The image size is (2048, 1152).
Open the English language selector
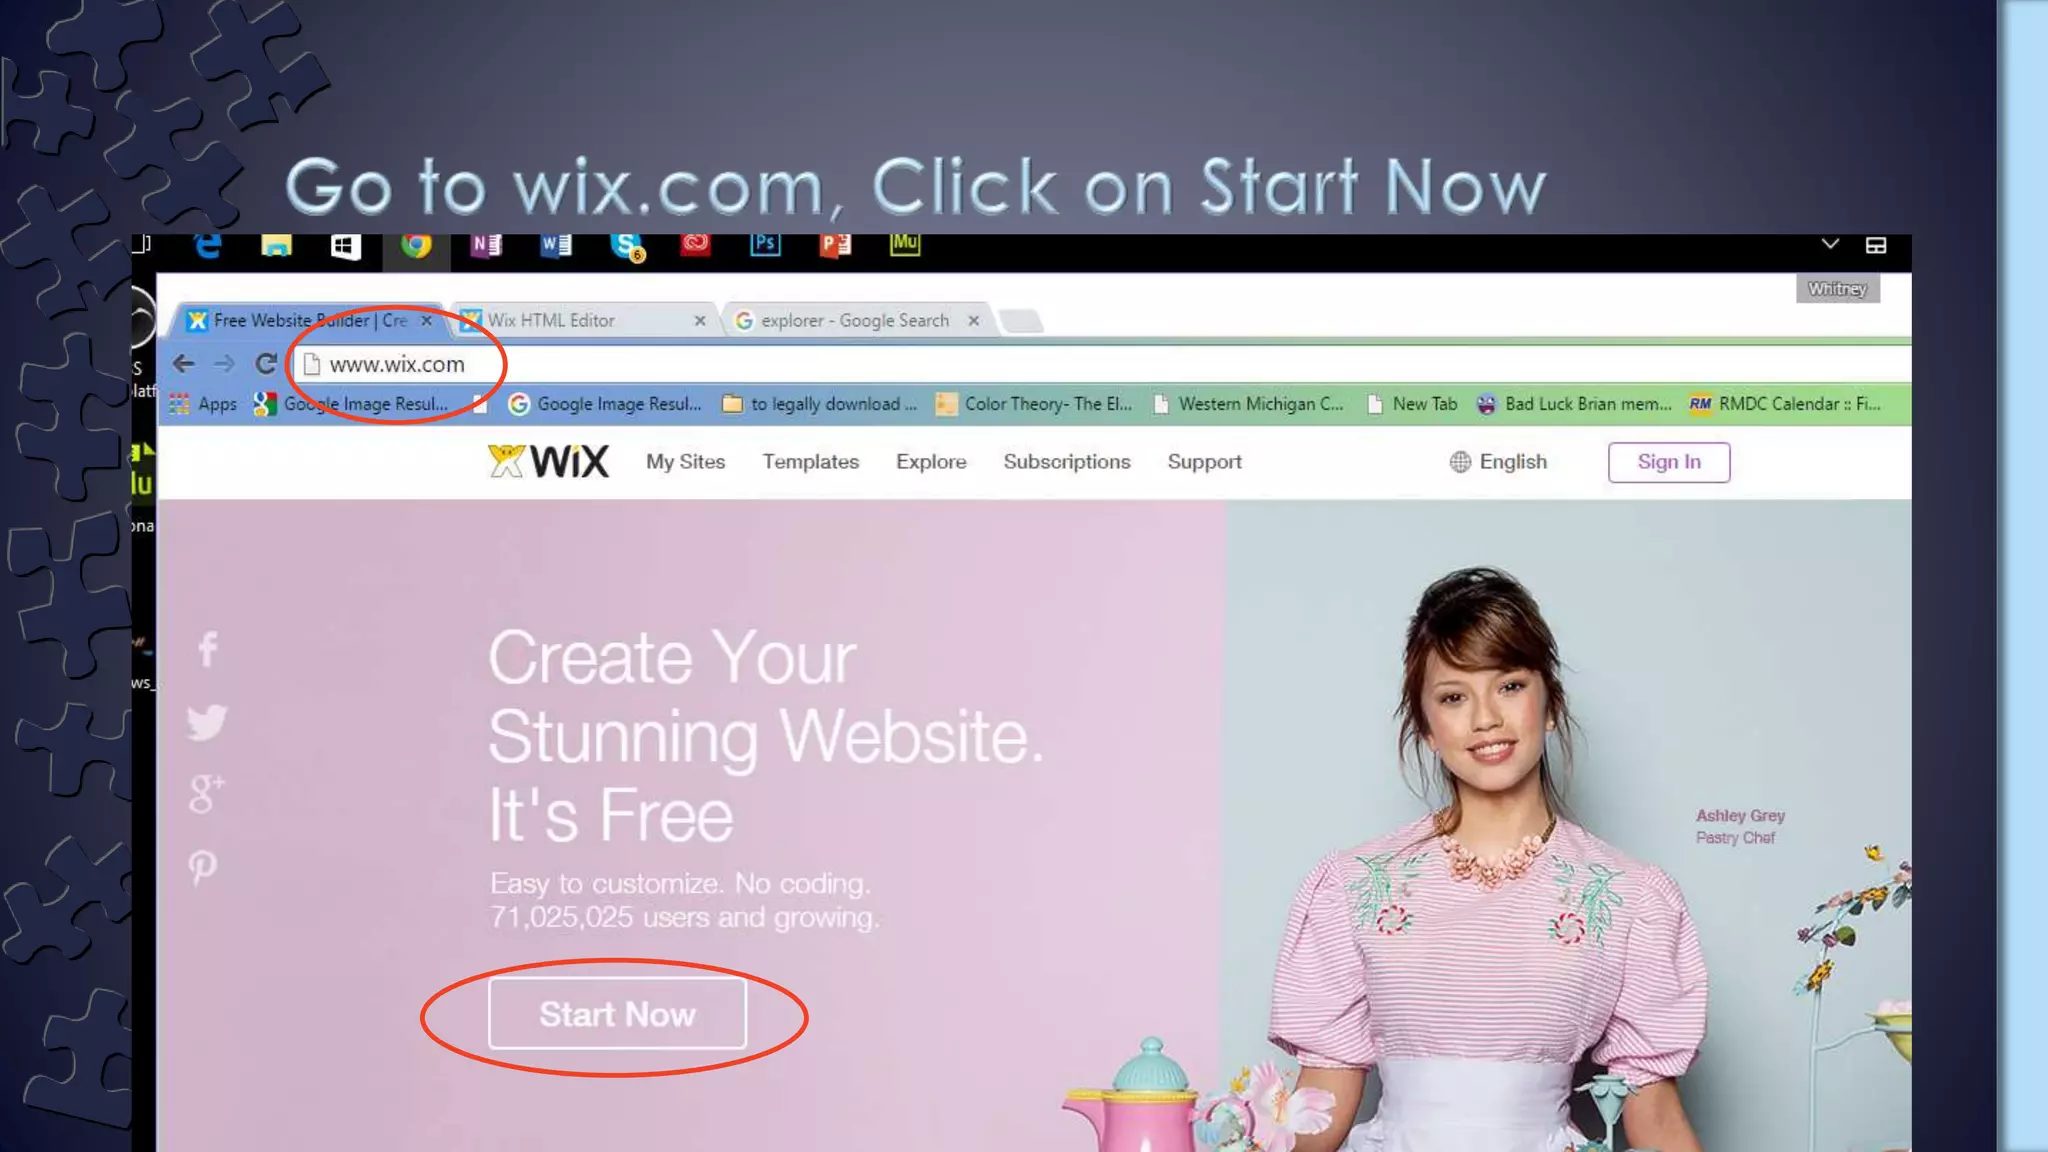coord(1498,462)
